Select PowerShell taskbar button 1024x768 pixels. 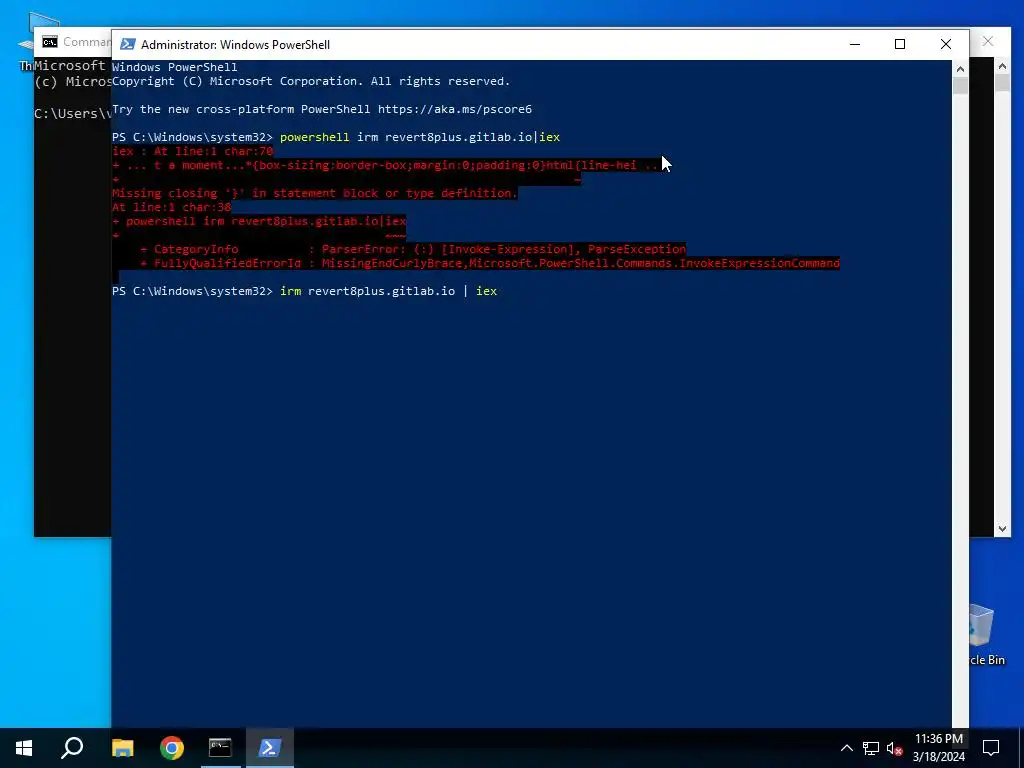(270, 748)
